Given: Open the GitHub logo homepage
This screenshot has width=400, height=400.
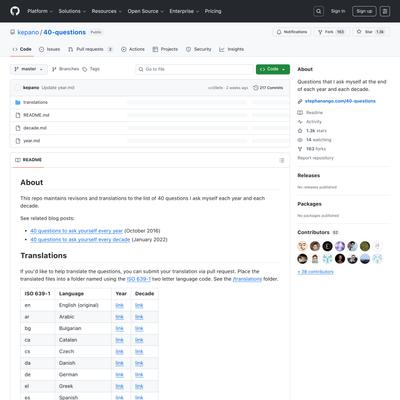Looking at the screenshot, I should [15, 11].
